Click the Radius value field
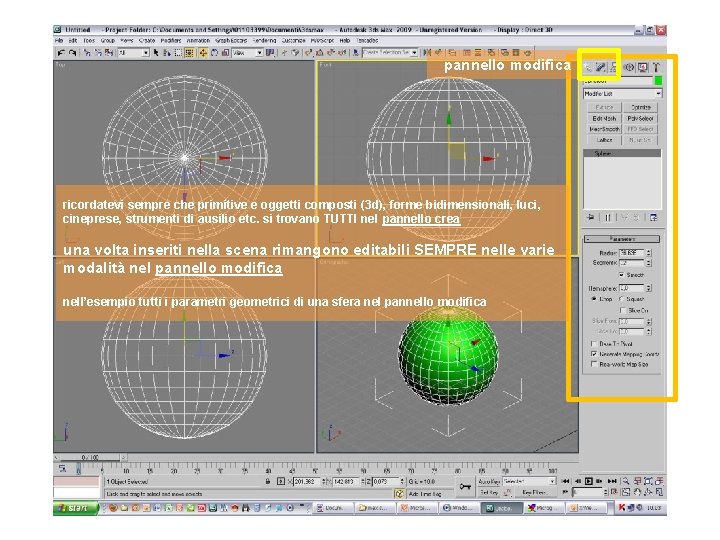The height and width of the screenshot is (540, 720). click(632, 253)
